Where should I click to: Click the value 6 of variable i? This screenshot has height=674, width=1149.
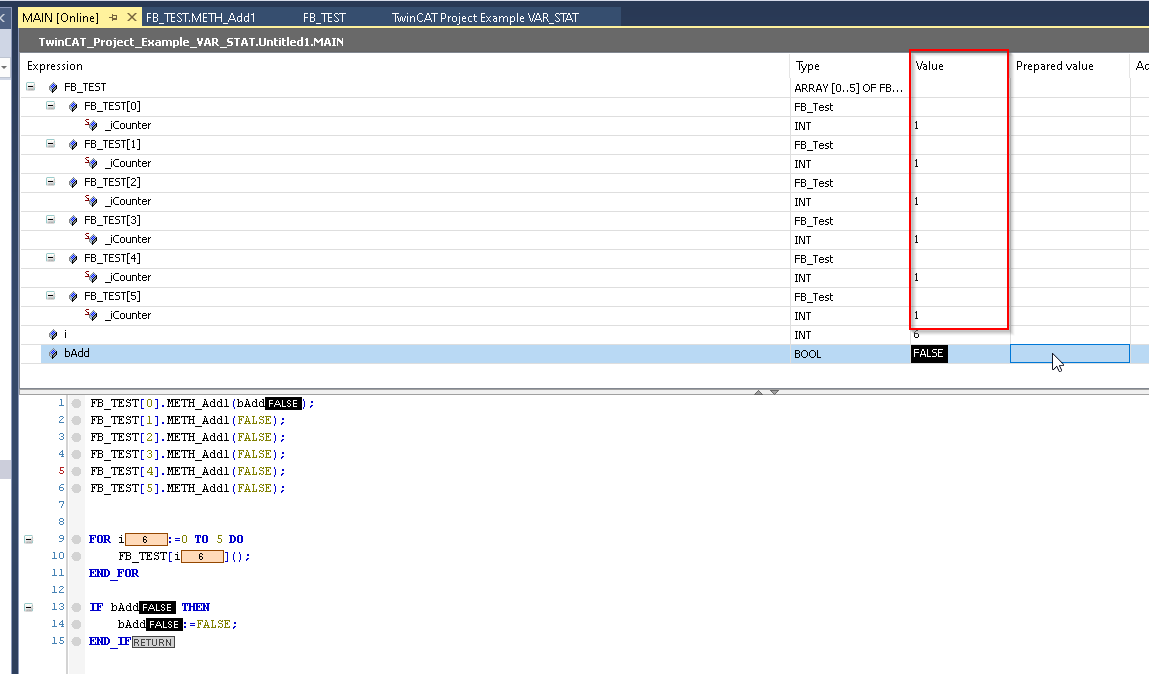coord(916,335)
